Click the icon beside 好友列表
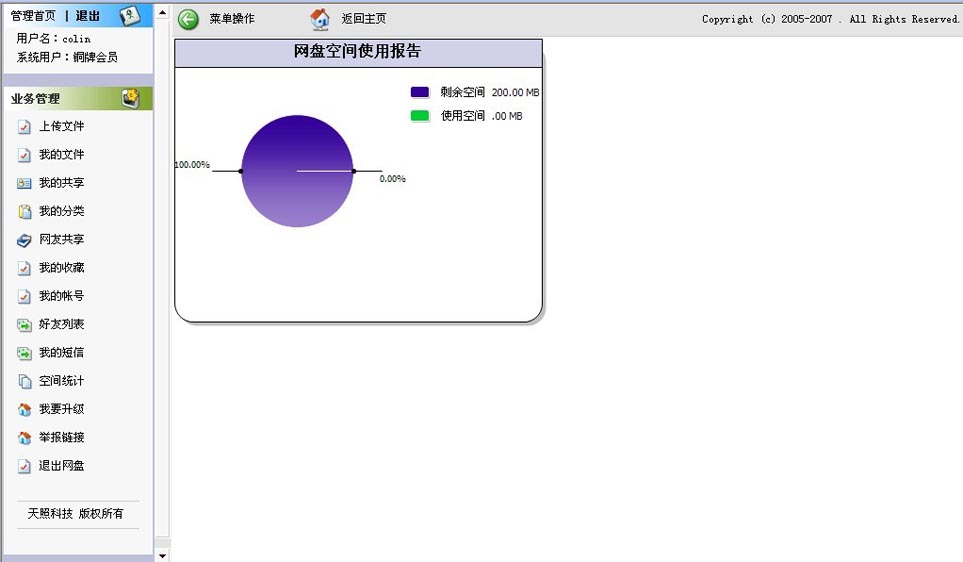963x562 pixels. tap(24, 325)
